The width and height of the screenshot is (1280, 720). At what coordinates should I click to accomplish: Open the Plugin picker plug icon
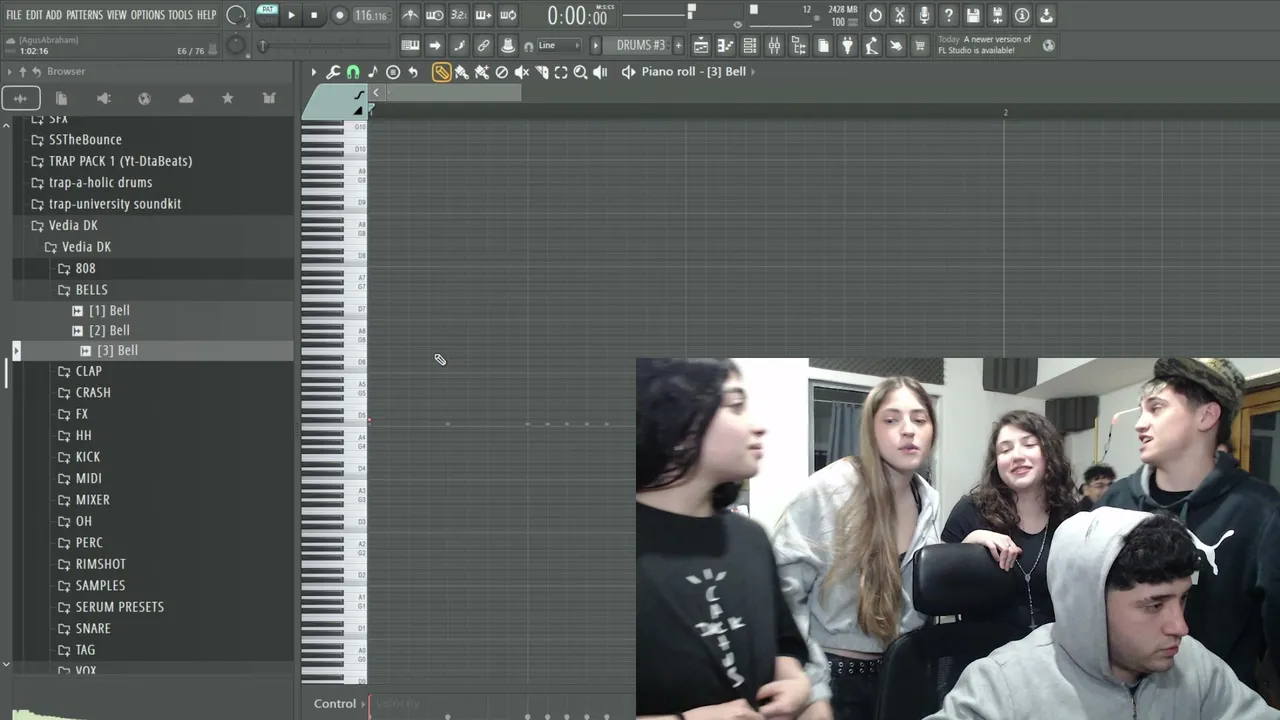click(x=847, y=45)
